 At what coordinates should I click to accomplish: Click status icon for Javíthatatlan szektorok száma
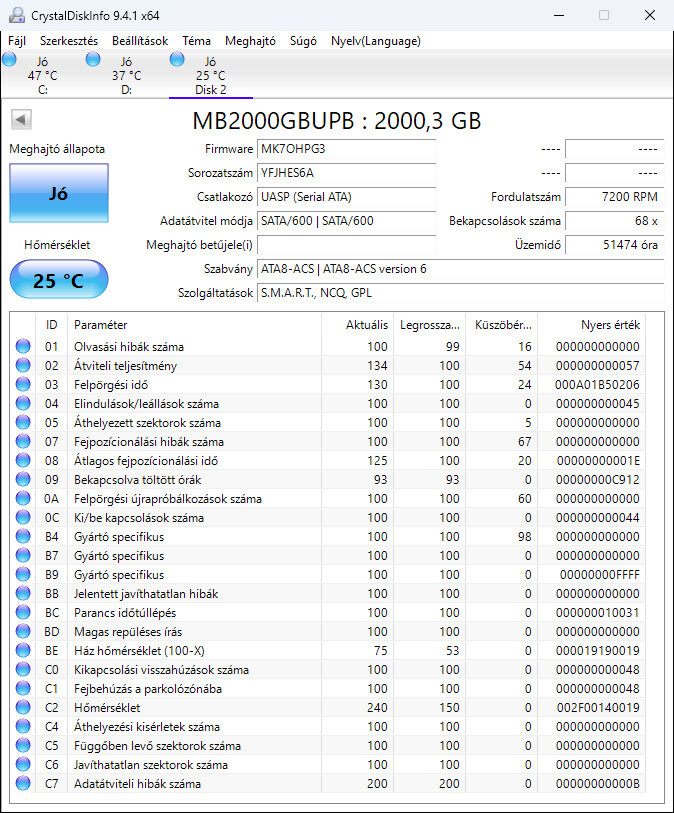[x=23, y=764]
